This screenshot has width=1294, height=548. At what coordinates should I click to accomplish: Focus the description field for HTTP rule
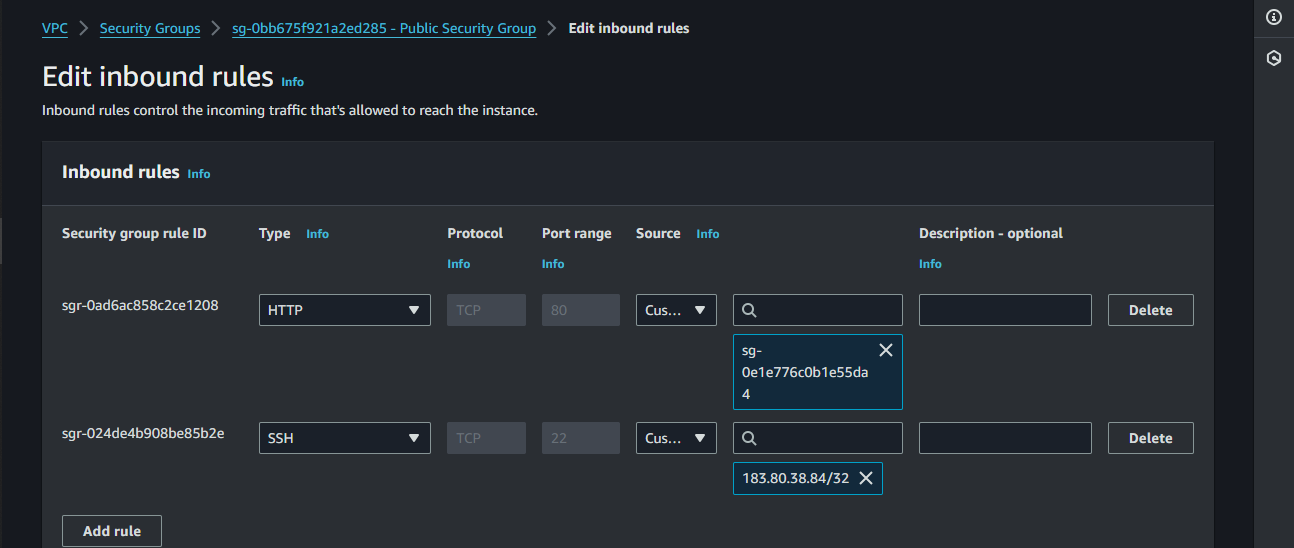coord(1005,310)
